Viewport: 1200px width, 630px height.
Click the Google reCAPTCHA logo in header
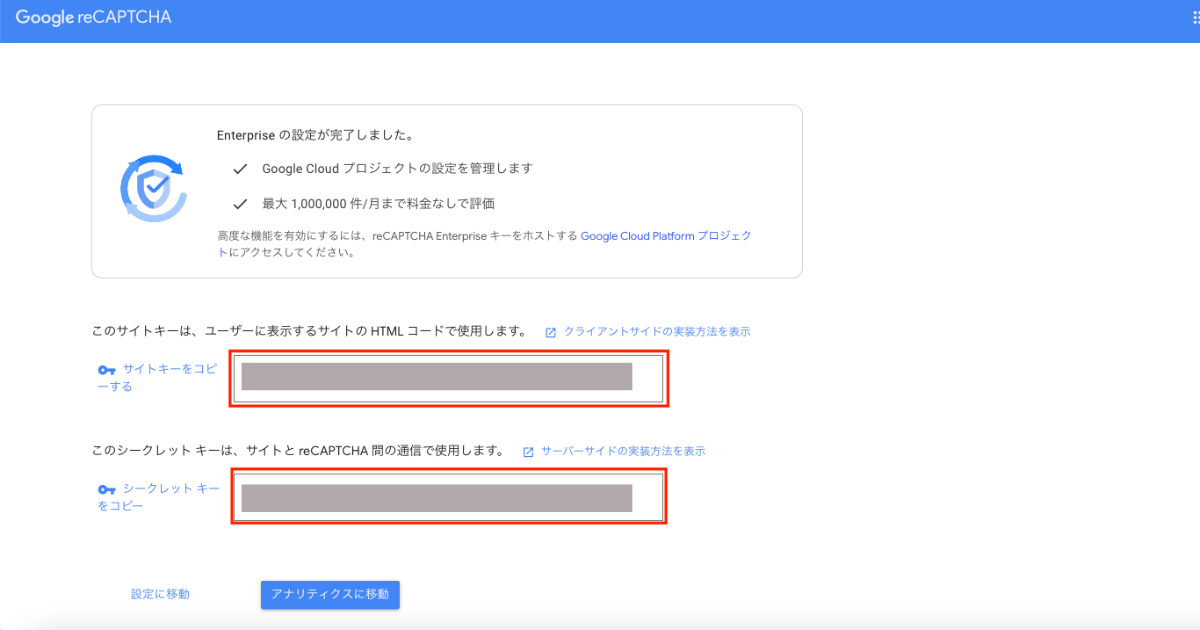pyautogui.click(x=93, y=18)
